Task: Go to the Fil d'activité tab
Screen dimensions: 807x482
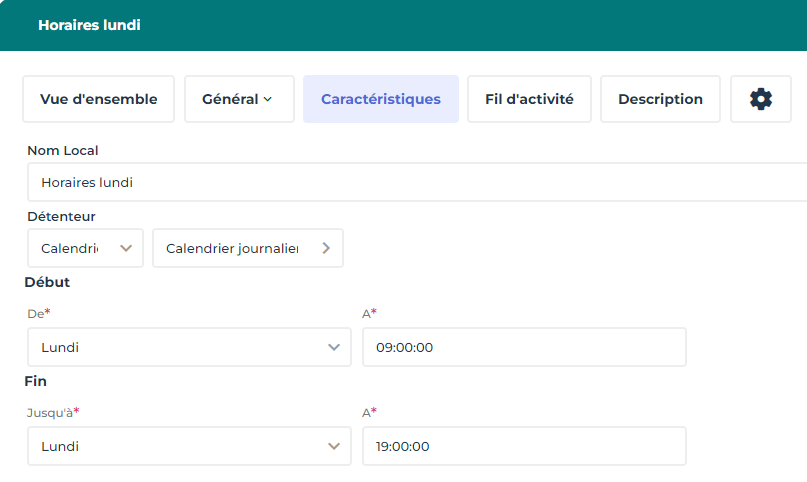Action: [529, 99]
